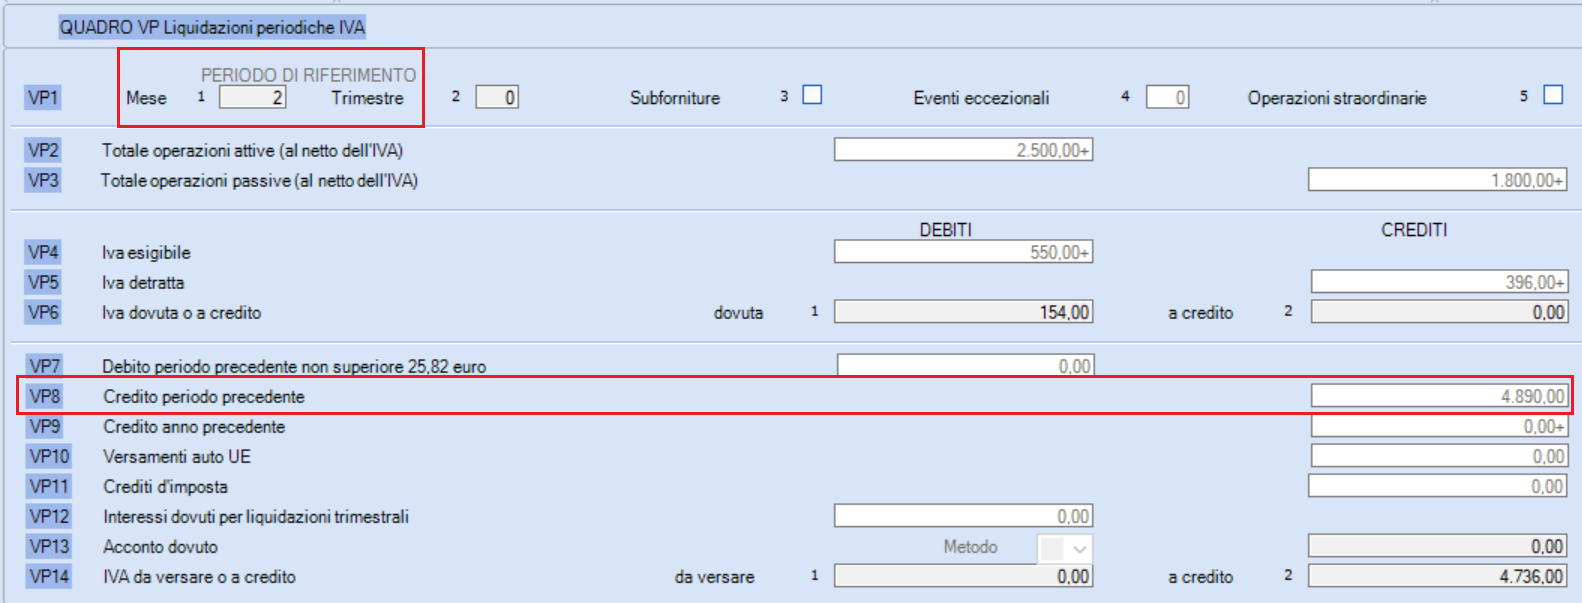Tick the Subforniture checkbox
The image size is (1582, 603).
click(812, 95)
